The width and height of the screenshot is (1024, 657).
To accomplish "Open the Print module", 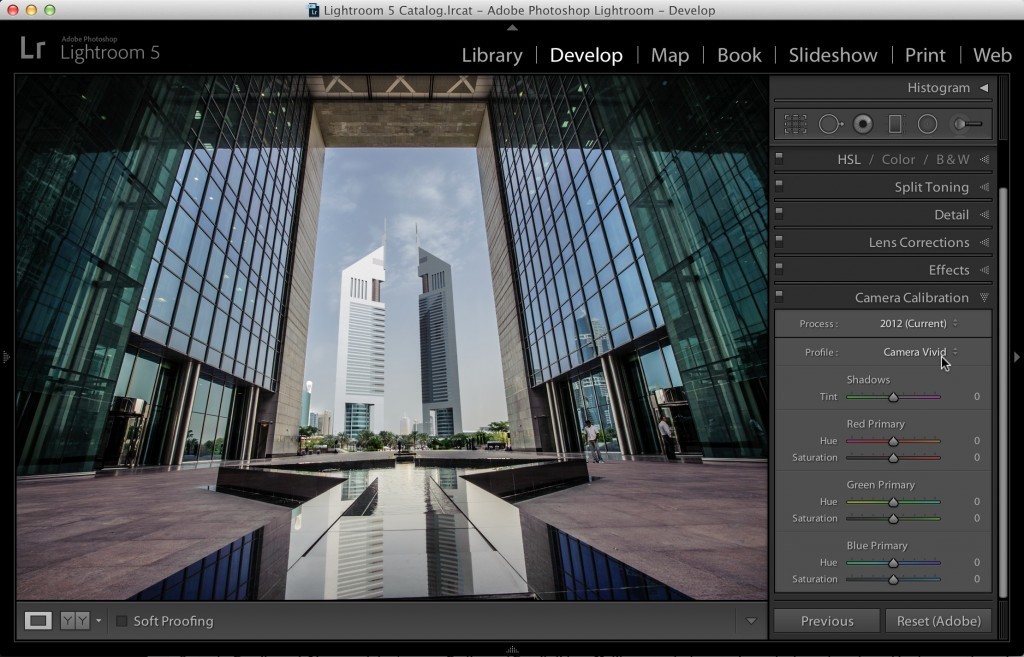I will tap(925, 56).
